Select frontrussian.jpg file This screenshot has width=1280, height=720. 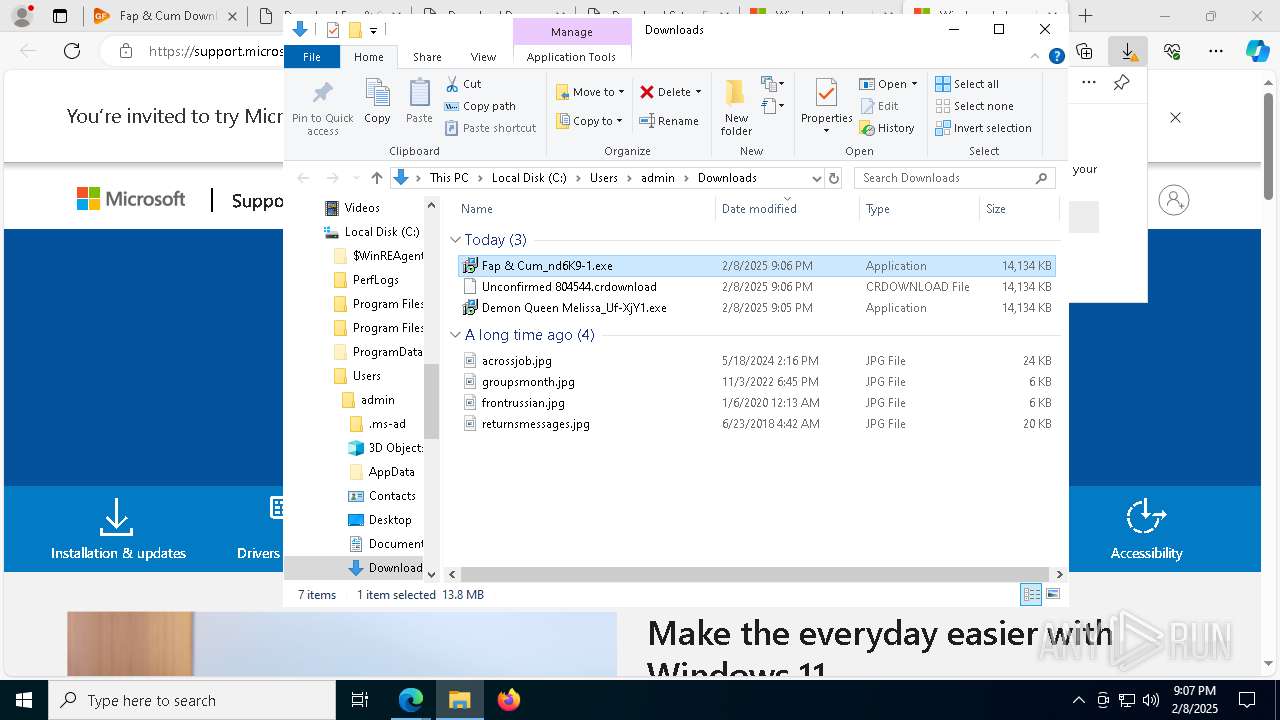click(756, 403)
